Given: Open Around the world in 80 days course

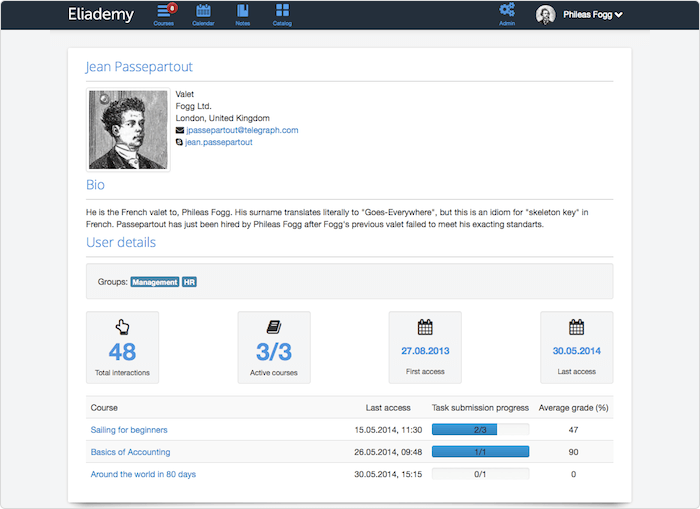Looking at the screenshot, I should click(x=143, y=474).
